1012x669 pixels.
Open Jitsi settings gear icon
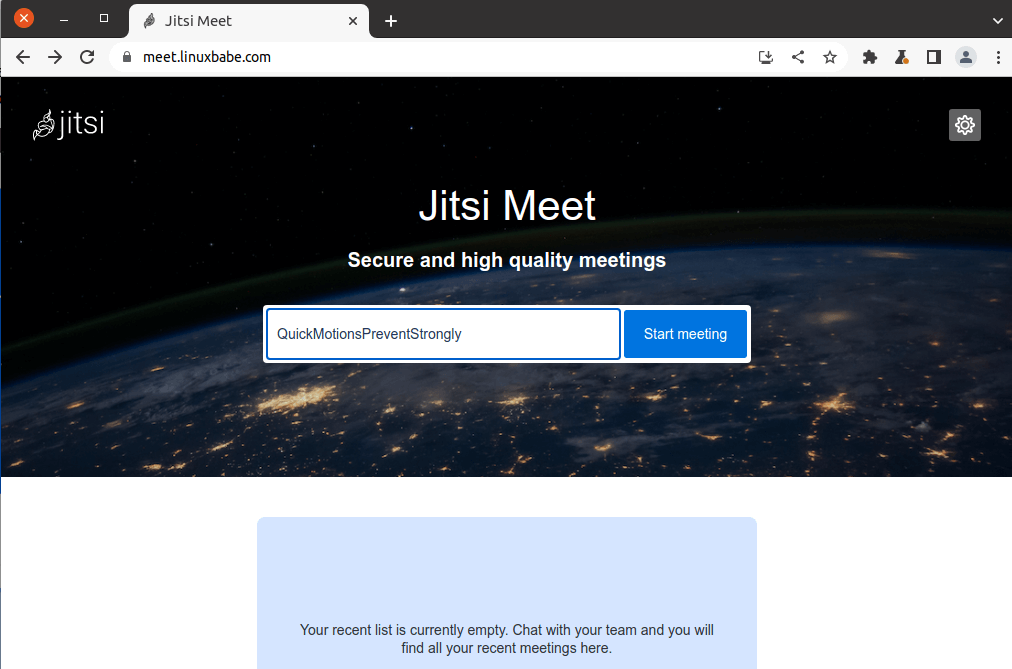[x=964, y=125]
